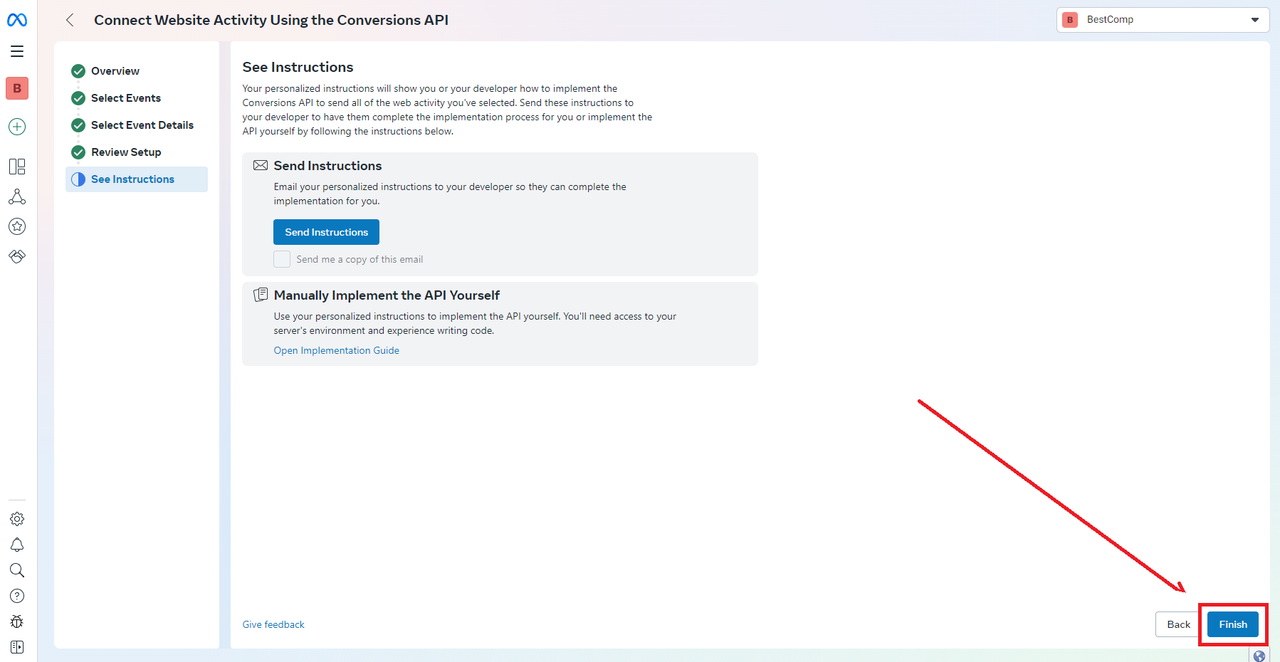
Task: Open notifications bell icon
Action: (17, 545)
